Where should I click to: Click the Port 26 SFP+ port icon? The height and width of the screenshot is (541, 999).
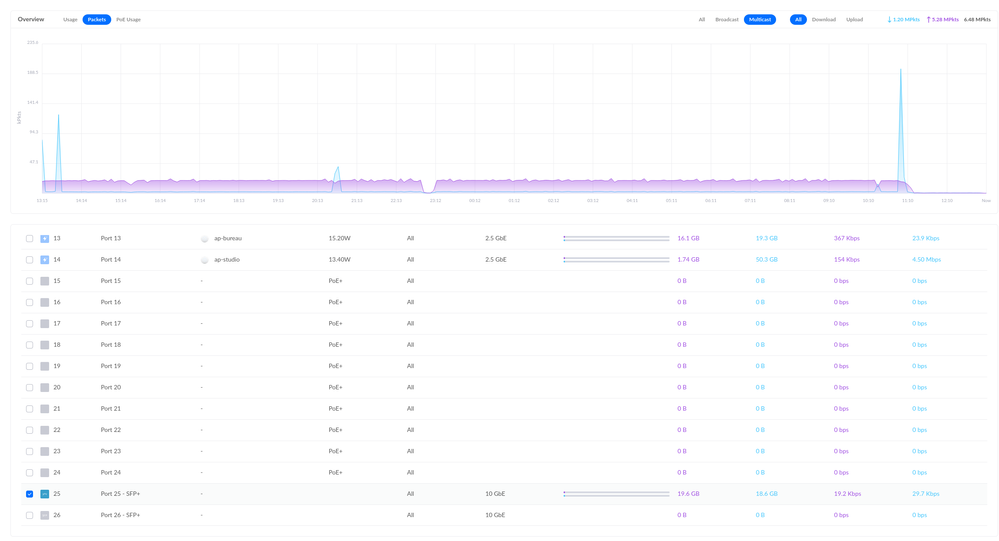[45, 515]
